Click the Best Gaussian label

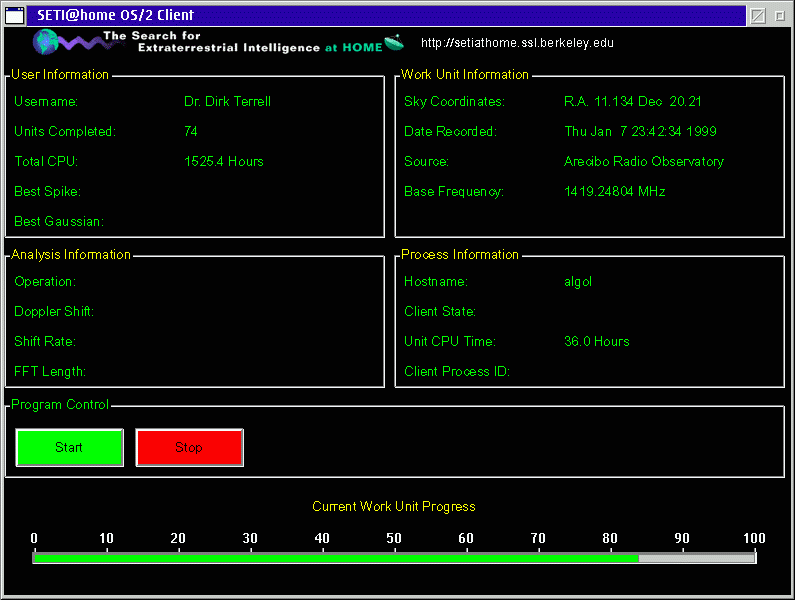59,222
